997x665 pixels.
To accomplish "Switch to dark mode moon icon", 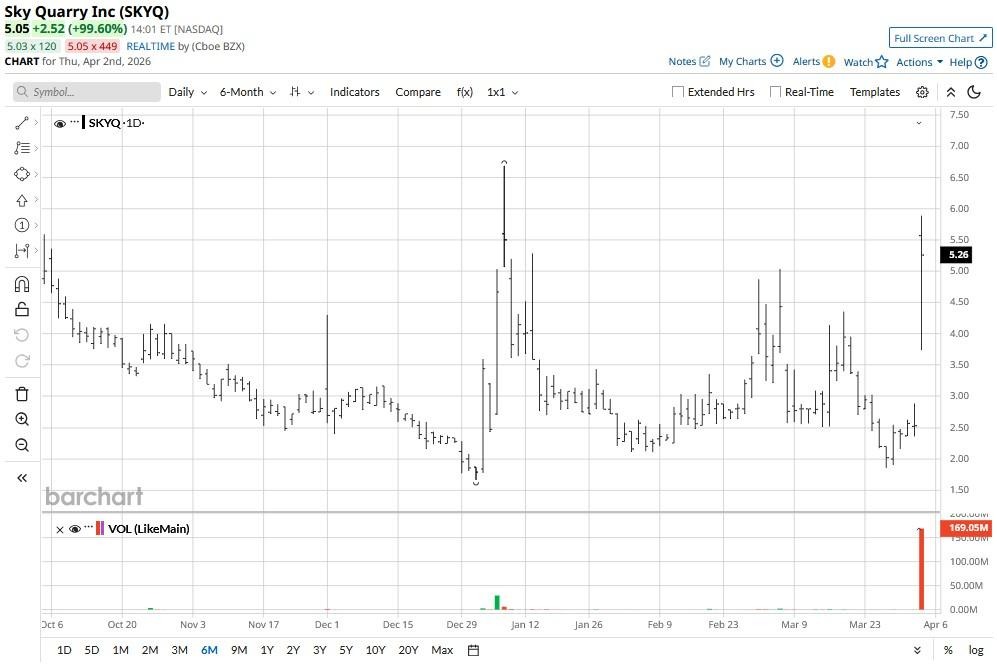I will tap(973, 92).
